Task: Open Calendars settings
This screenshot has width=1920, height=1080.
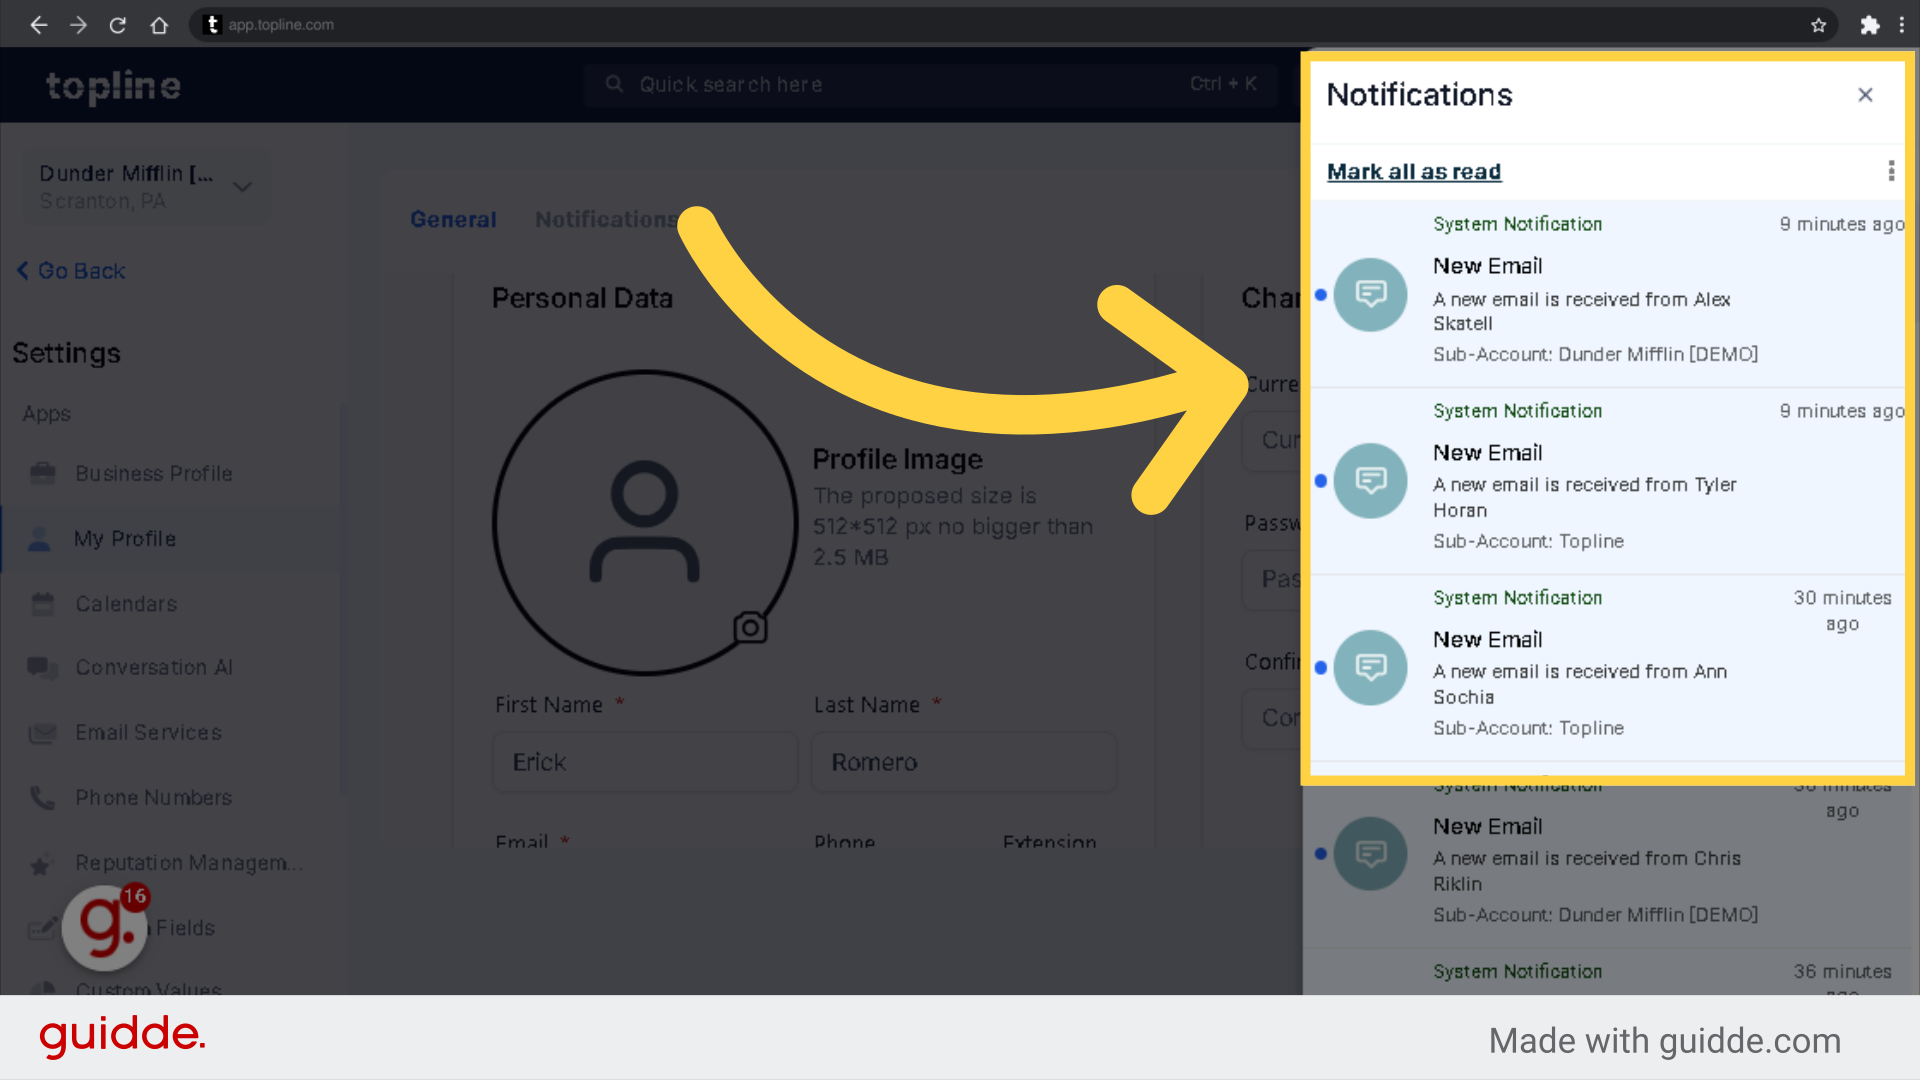Action: pos(126,604)
